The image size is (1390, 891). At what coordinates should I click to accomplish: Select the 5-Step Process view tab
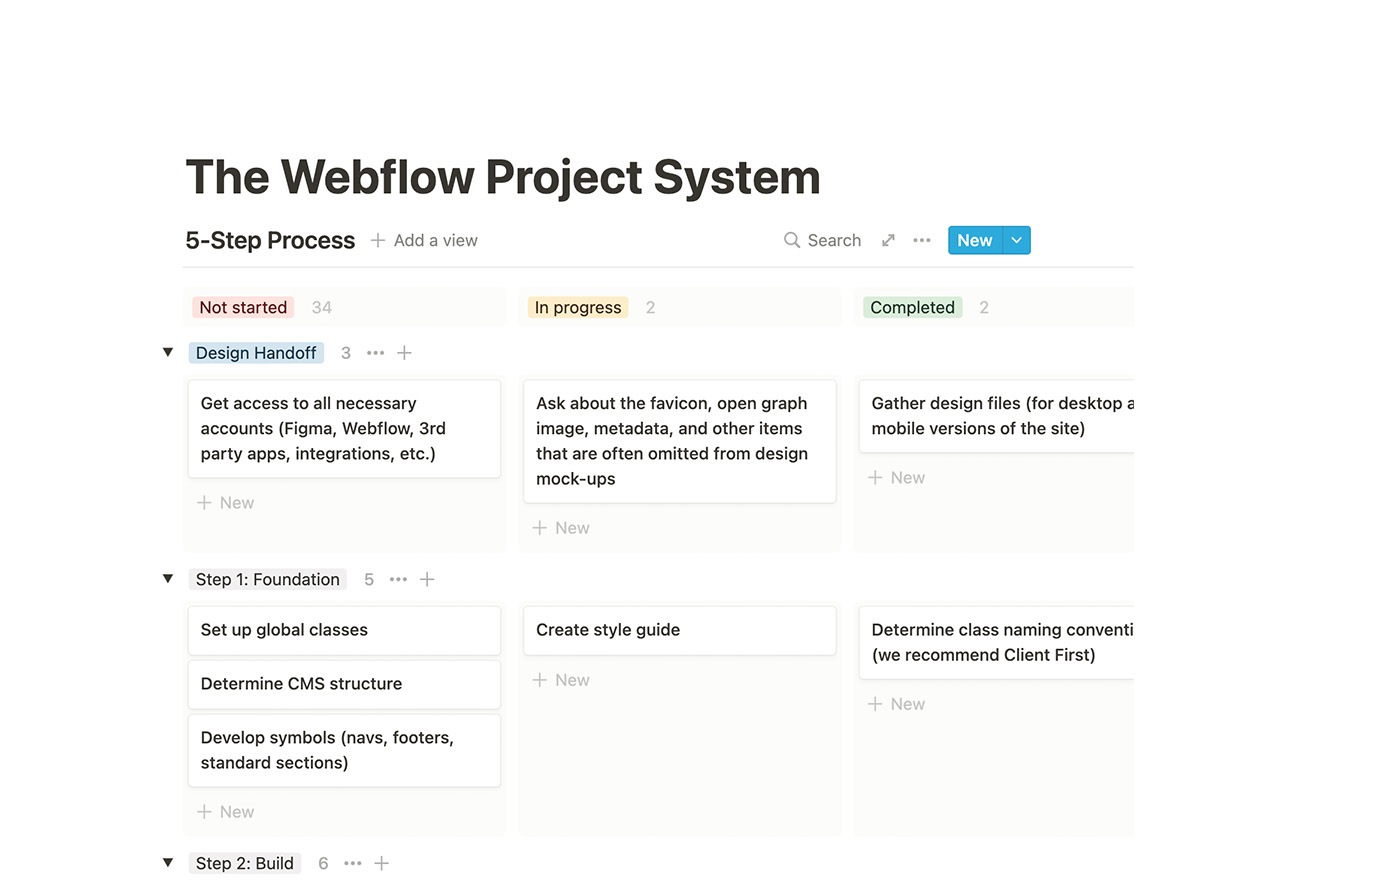pyautogui.click(x=270, y=241)
